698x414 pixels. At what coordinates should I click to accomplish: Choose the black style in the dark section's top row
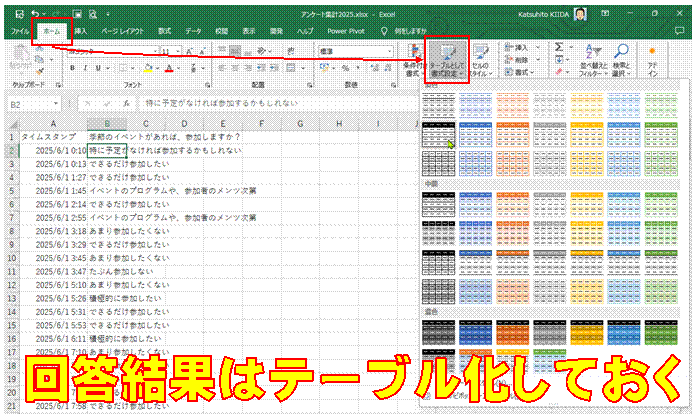coord(438,333)
